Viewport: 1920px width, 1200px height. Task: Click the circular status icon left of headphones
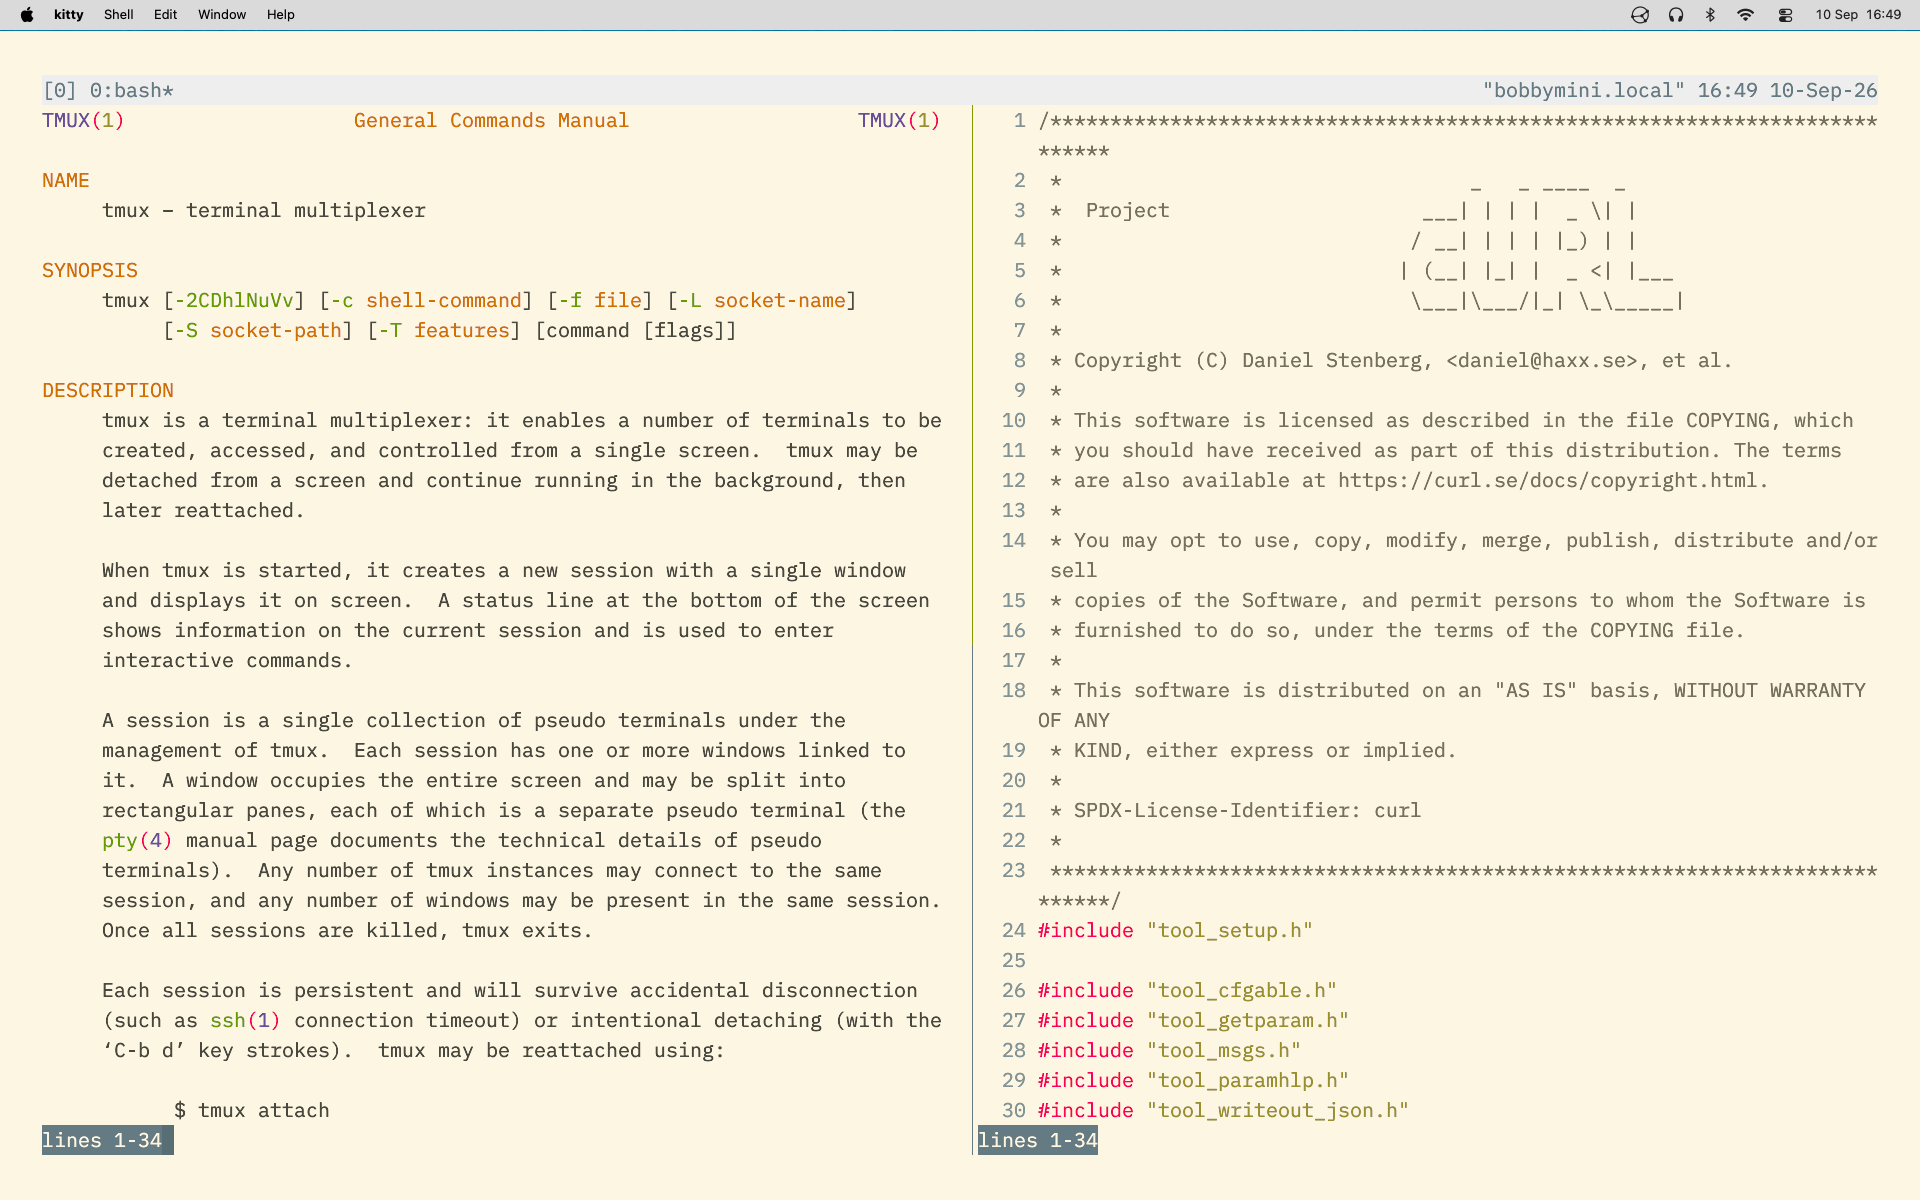click(x=1640, y=15)
